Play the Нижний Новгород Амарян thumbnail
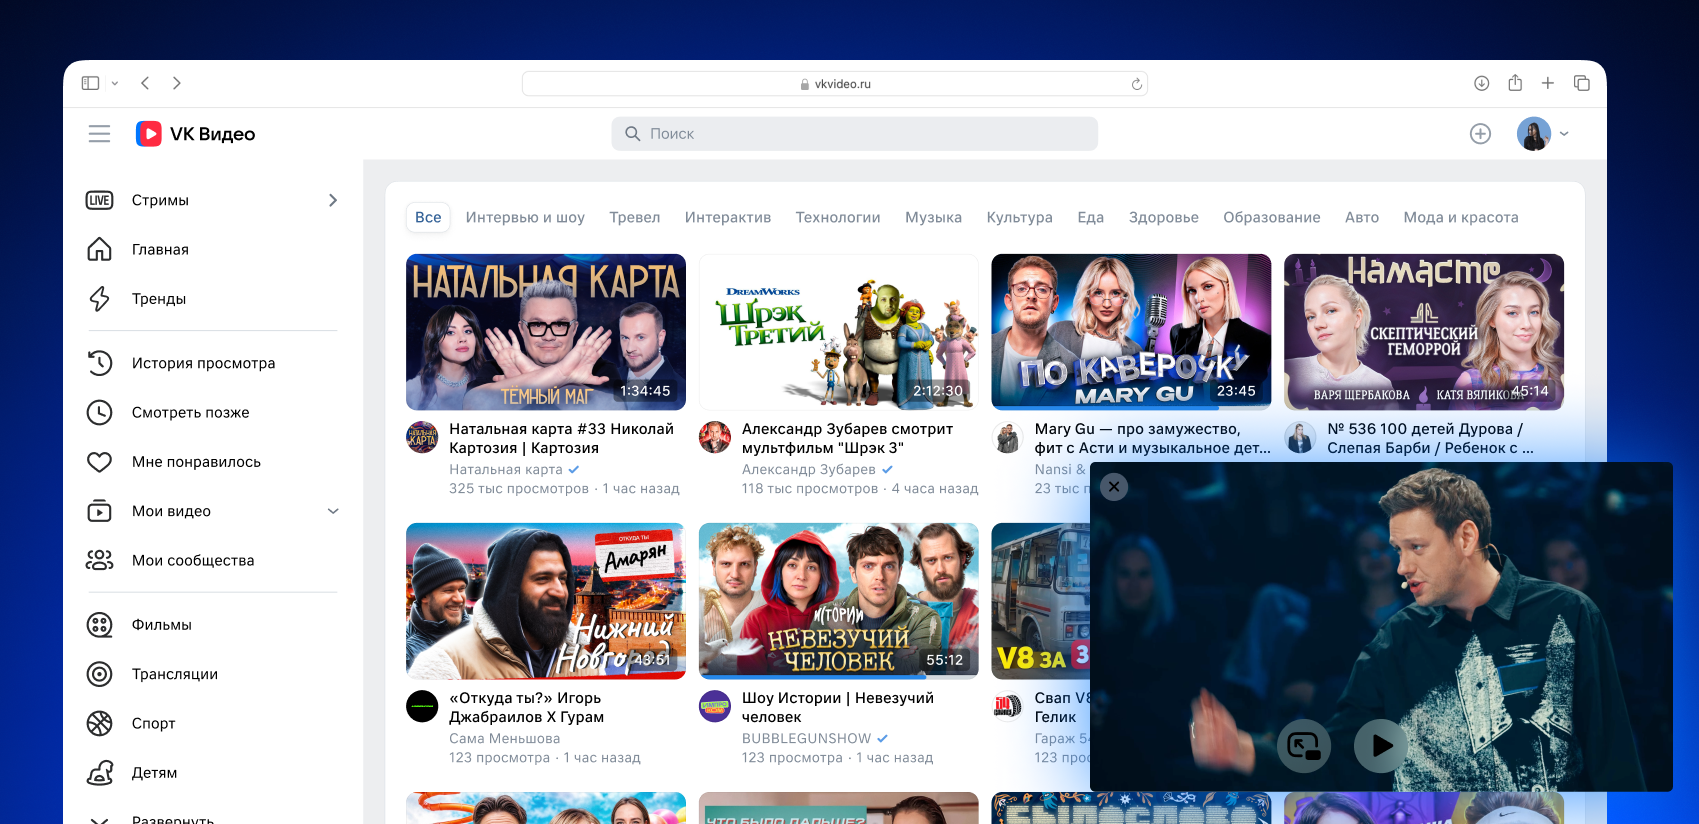 546,601
